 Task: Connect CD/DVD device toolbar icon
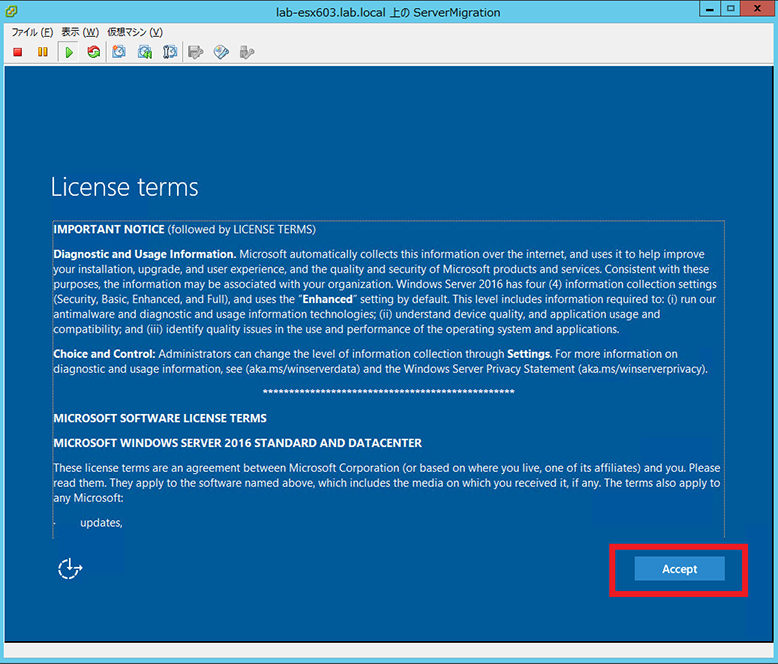221,52
